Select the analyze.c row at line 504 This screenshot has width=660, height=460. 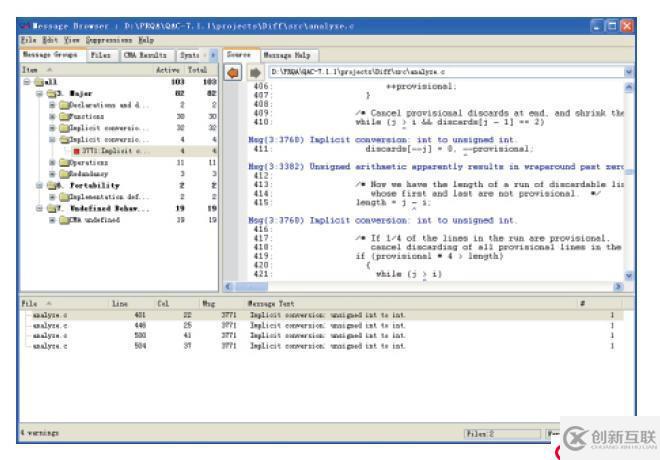[x=322, y=346]
